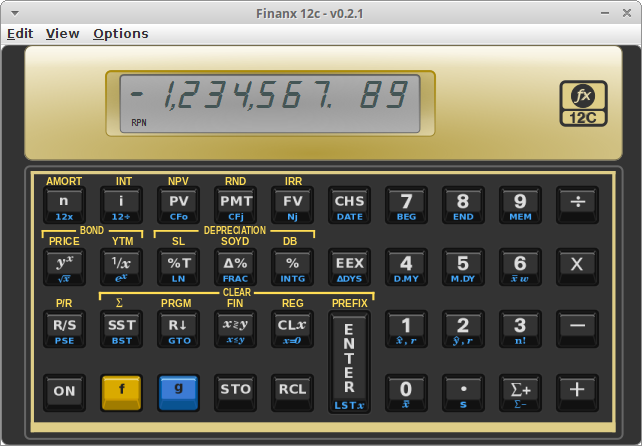This screenshot has height=446, width=642.
Task: Click the number 8 key
Action: click(x=463, y=205)
